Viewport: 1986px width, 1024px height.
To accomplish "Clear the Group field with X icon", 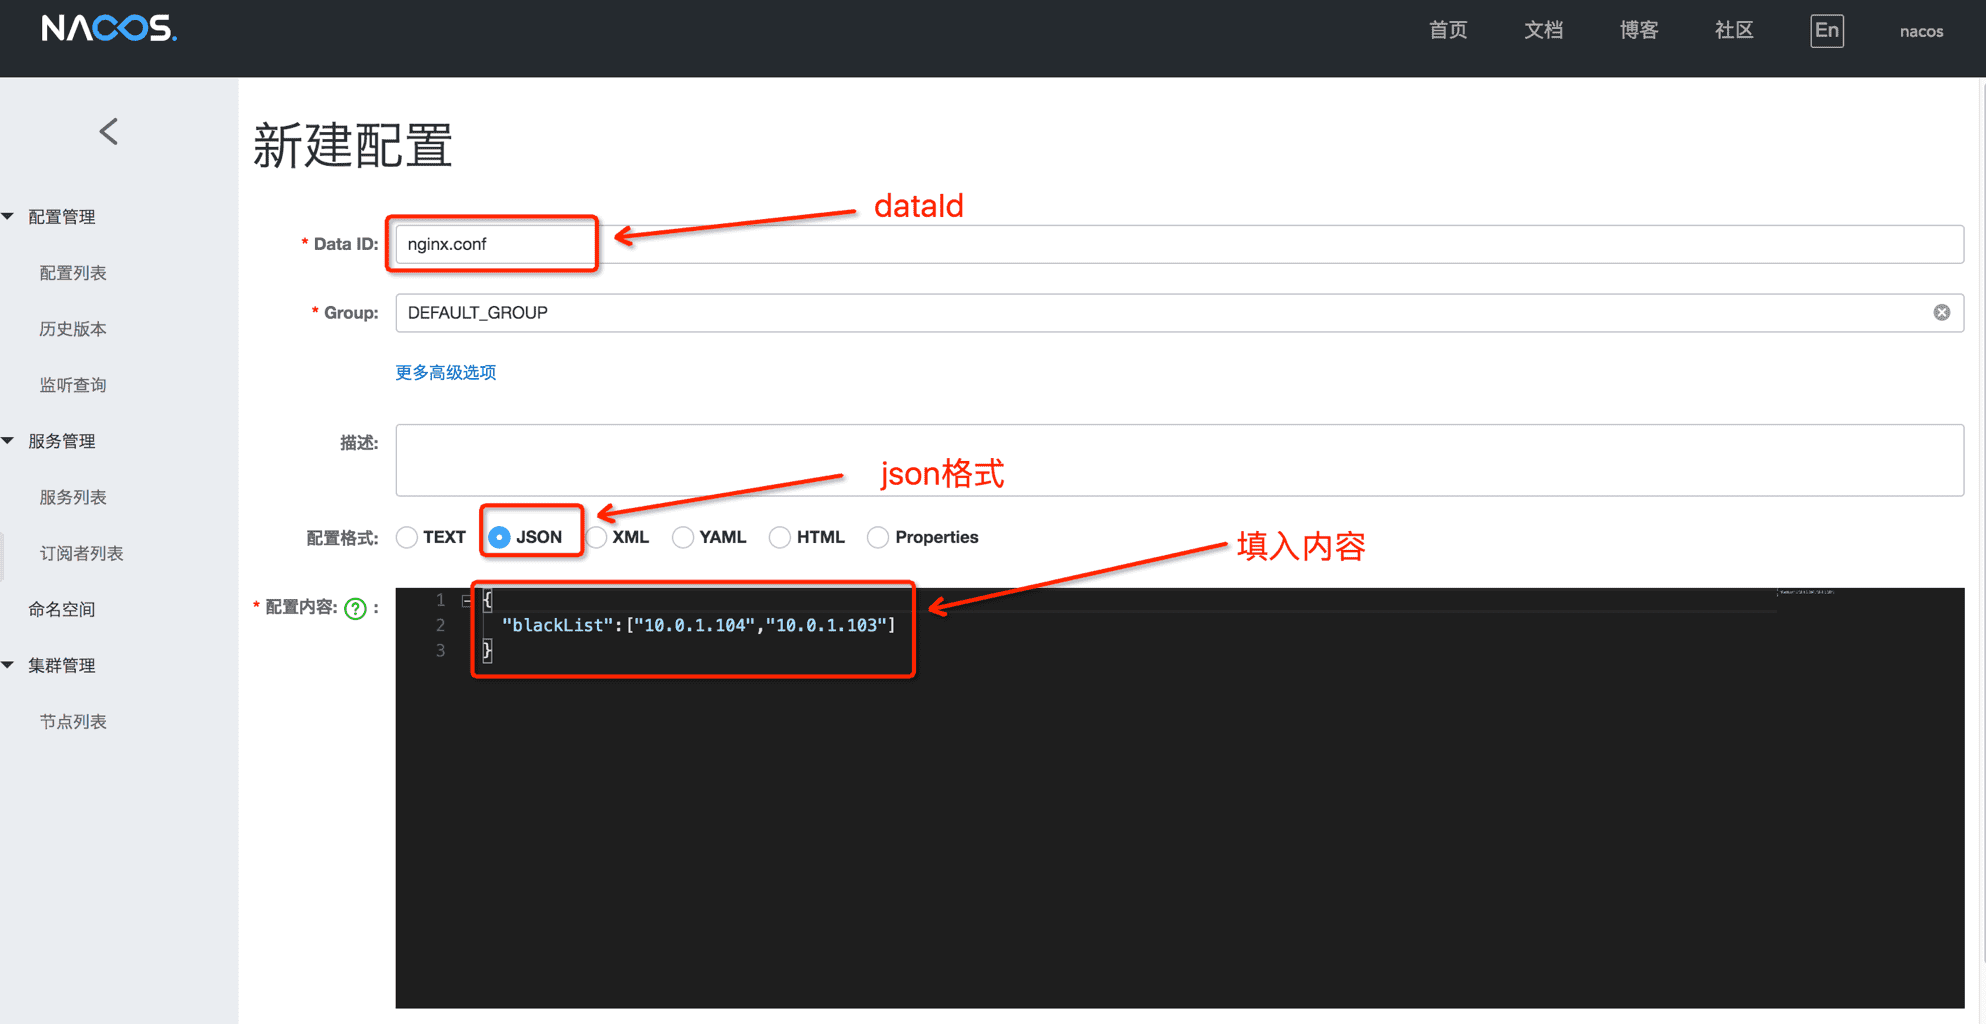I will [1941, 313].
